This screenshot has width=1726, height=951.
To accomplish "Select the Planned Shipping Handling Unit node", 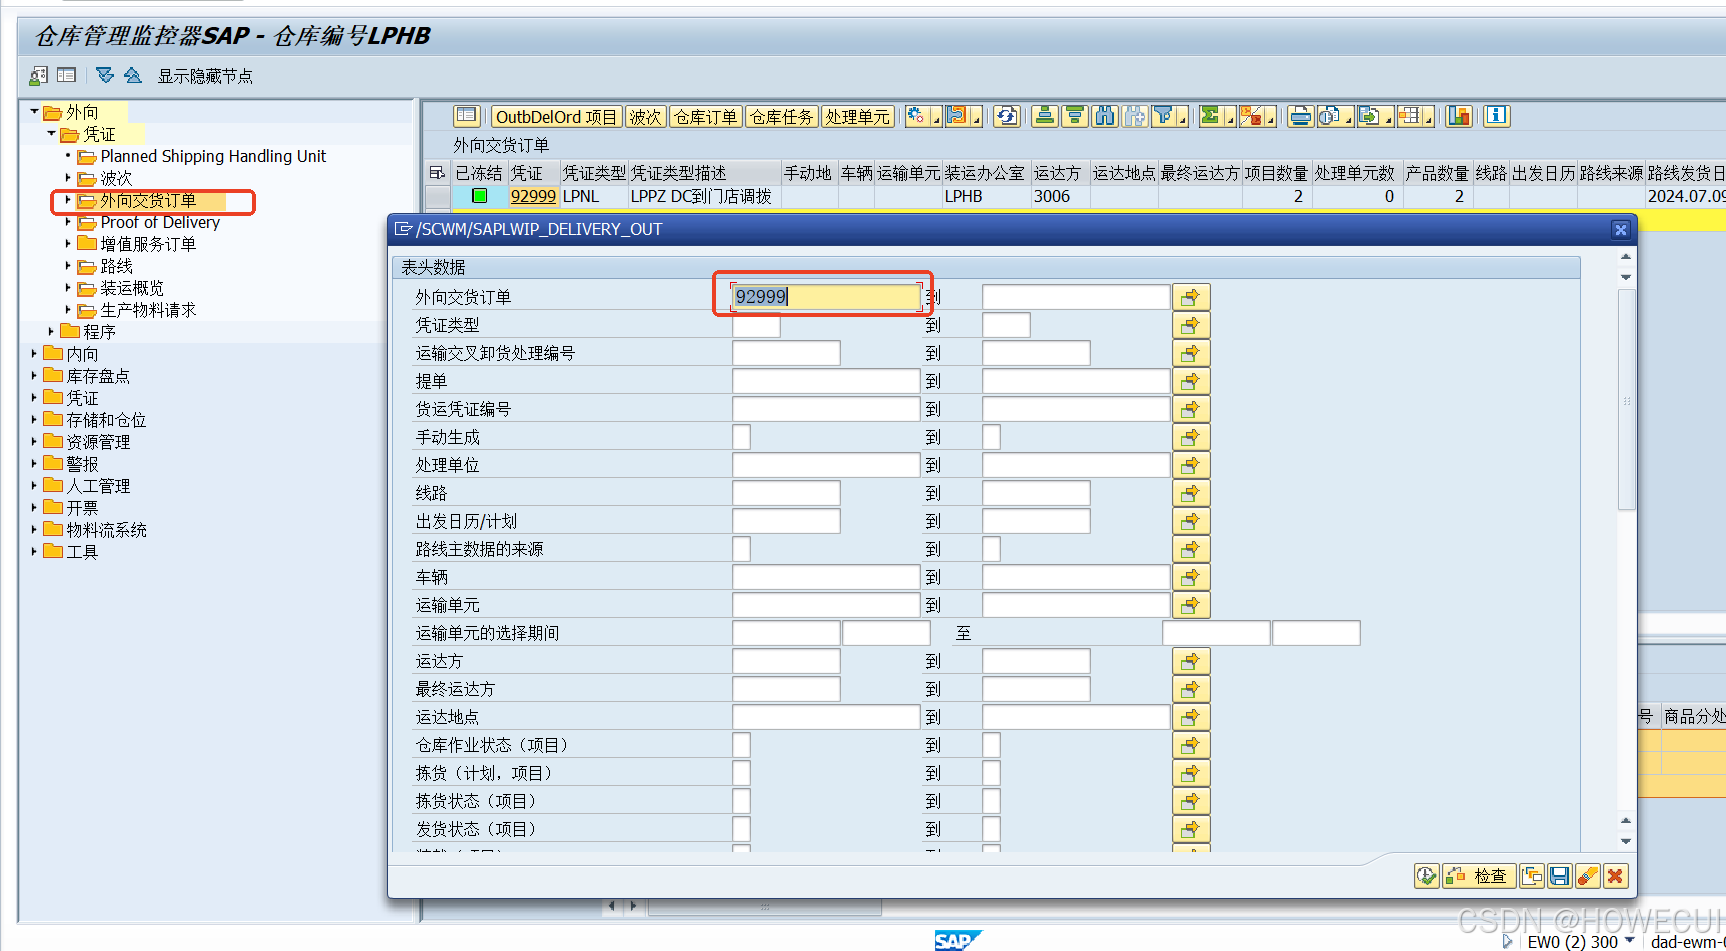I will 213,156.
